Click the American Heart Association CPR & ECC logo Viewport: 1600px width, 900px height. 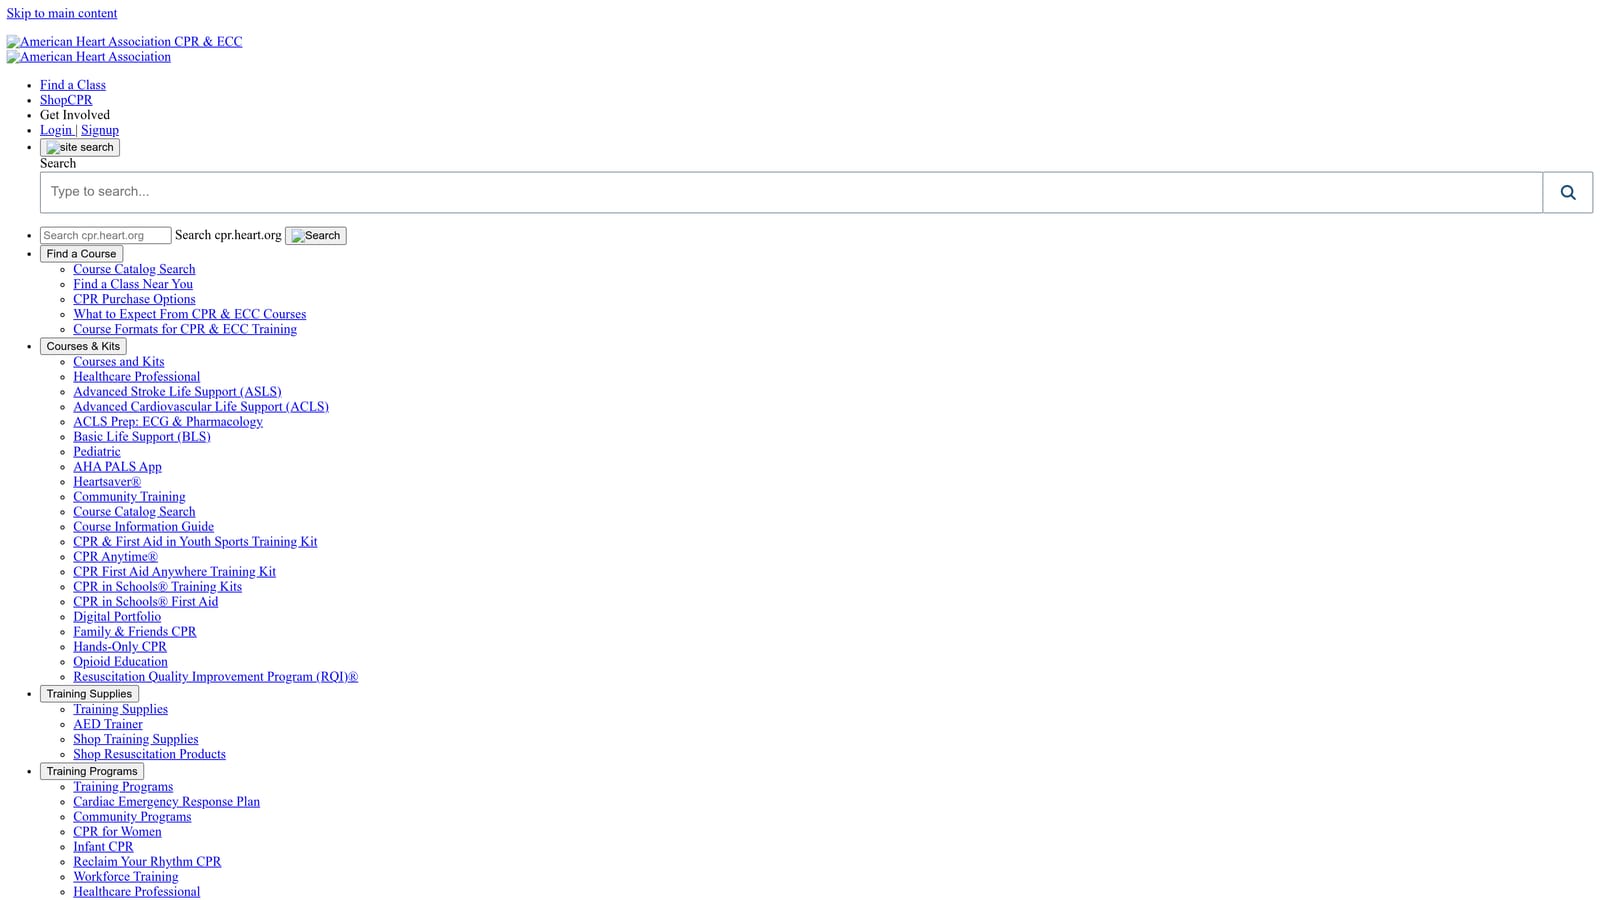(x=124, y=42)
